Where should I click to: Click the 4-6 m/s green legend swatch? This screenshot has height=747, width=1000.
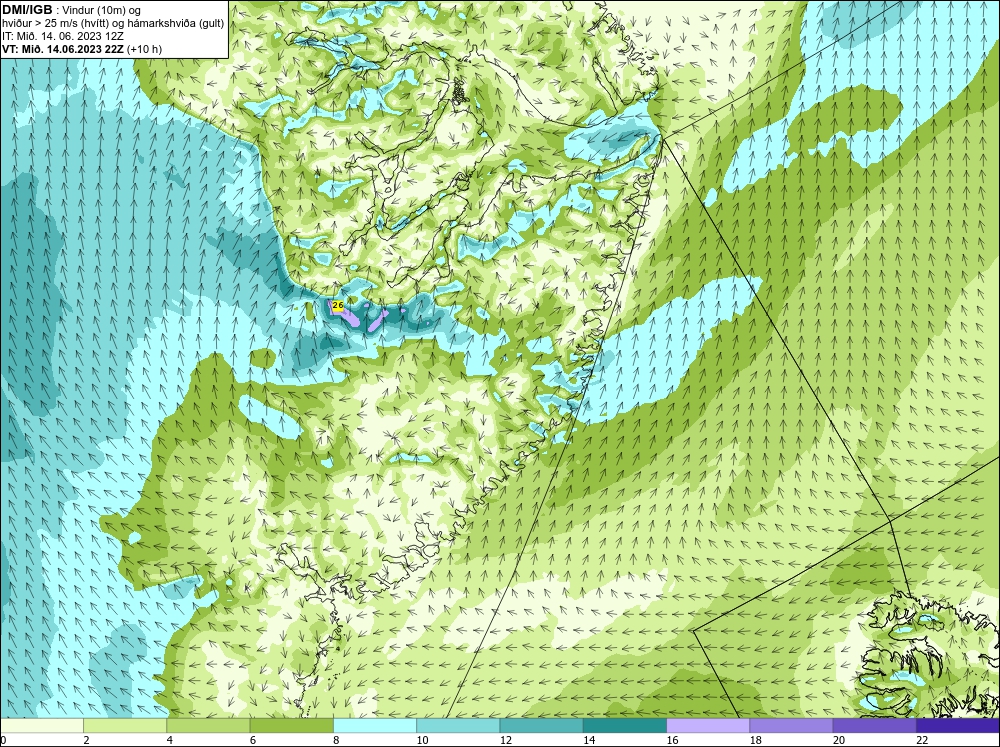point(209,726)
